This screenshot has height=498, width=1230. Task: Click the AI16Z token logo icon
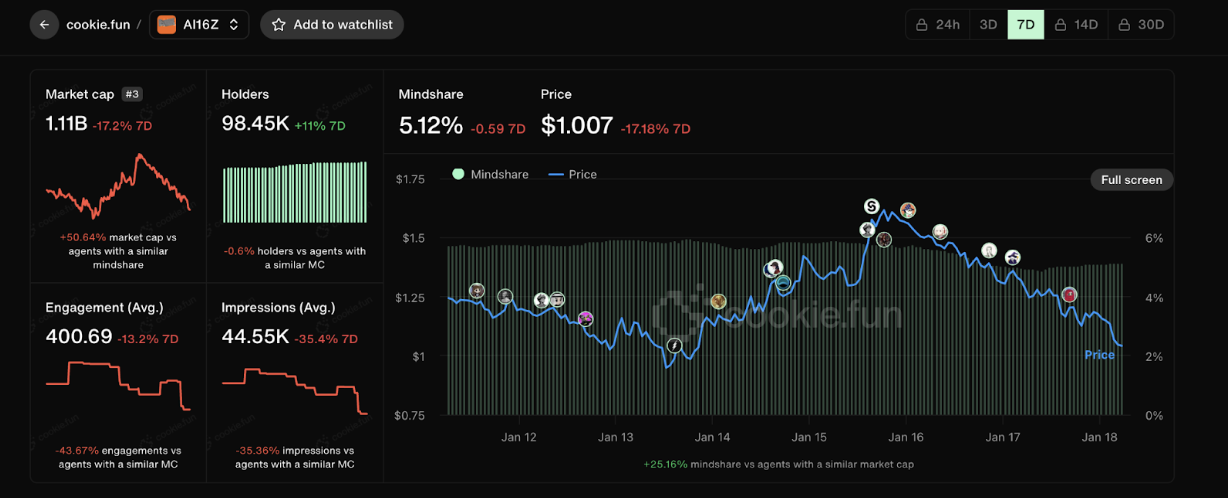click(x=166, y=25)
